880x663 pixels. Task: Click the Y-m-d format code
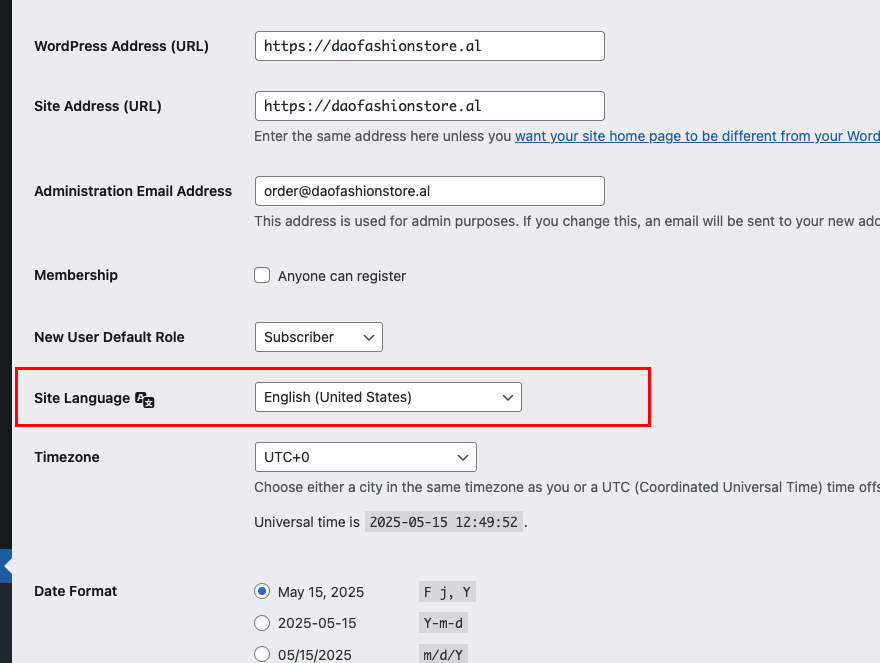pos(443,623)
